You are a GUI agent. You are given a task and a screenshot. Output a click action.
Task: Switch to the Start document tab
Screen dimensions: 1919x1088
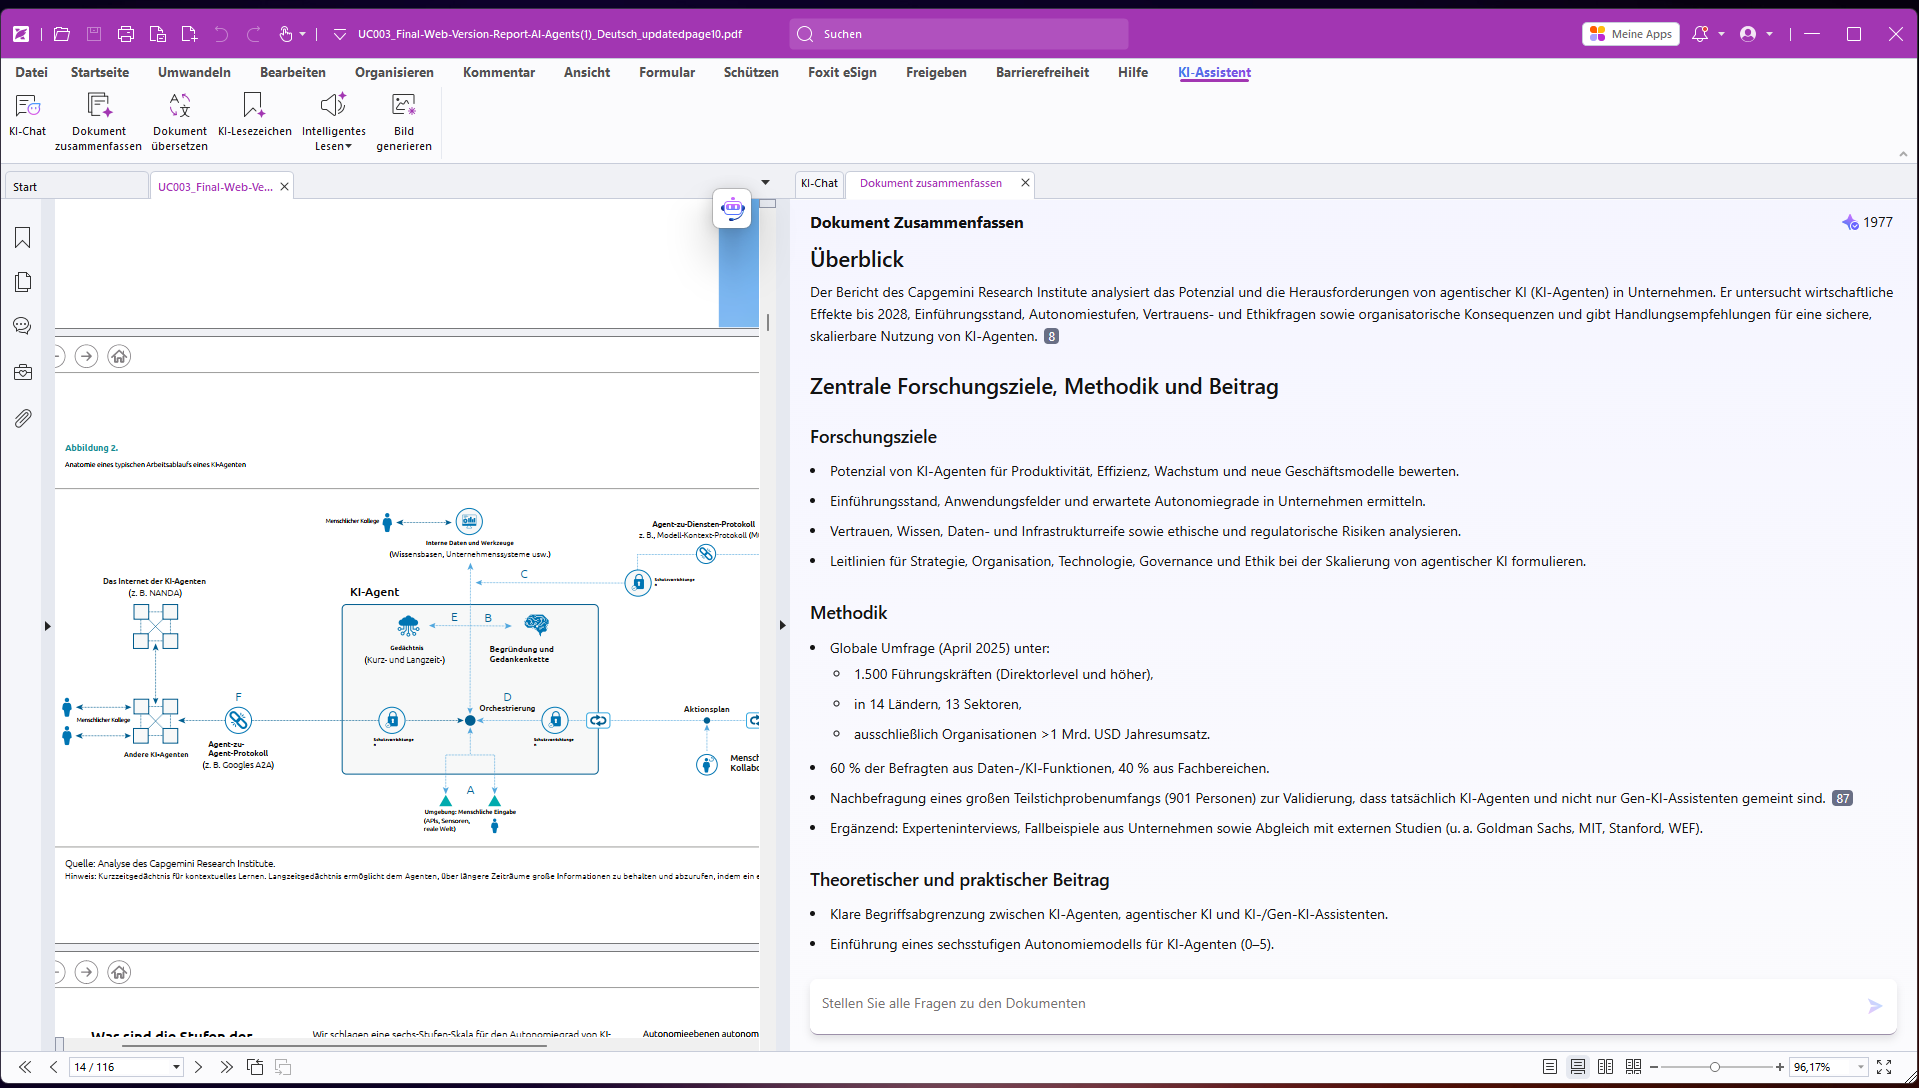click(x=76, y=187)
